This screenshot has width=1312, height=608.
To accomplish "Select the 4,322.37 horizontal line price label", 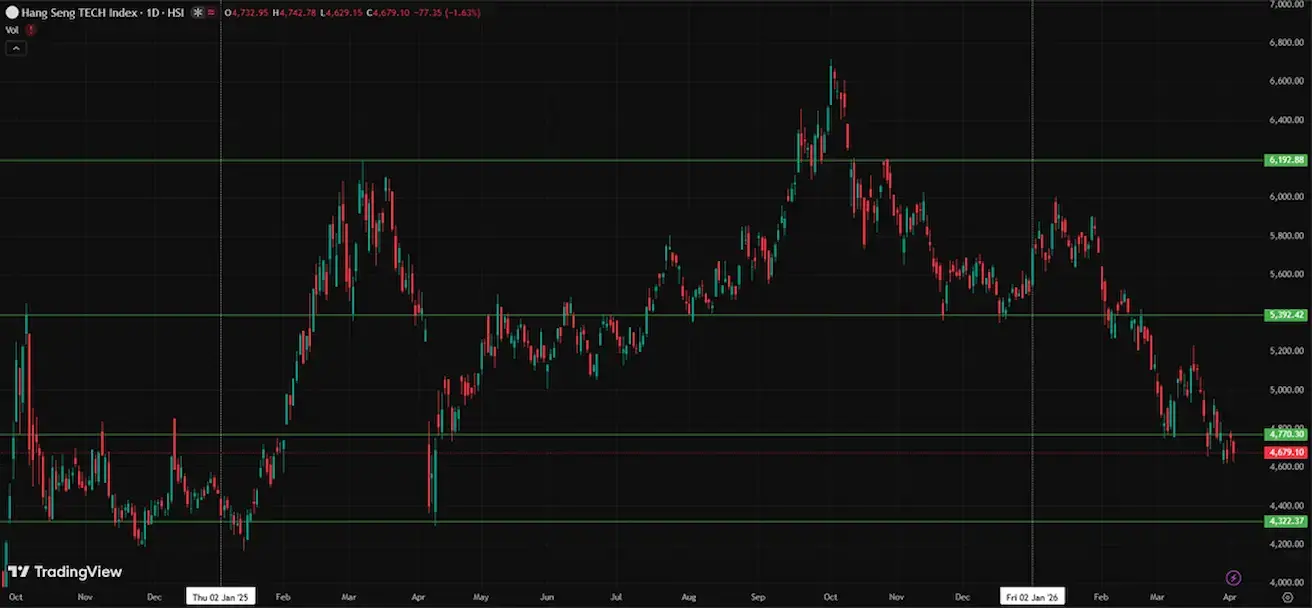I will tap(1286, 521).
